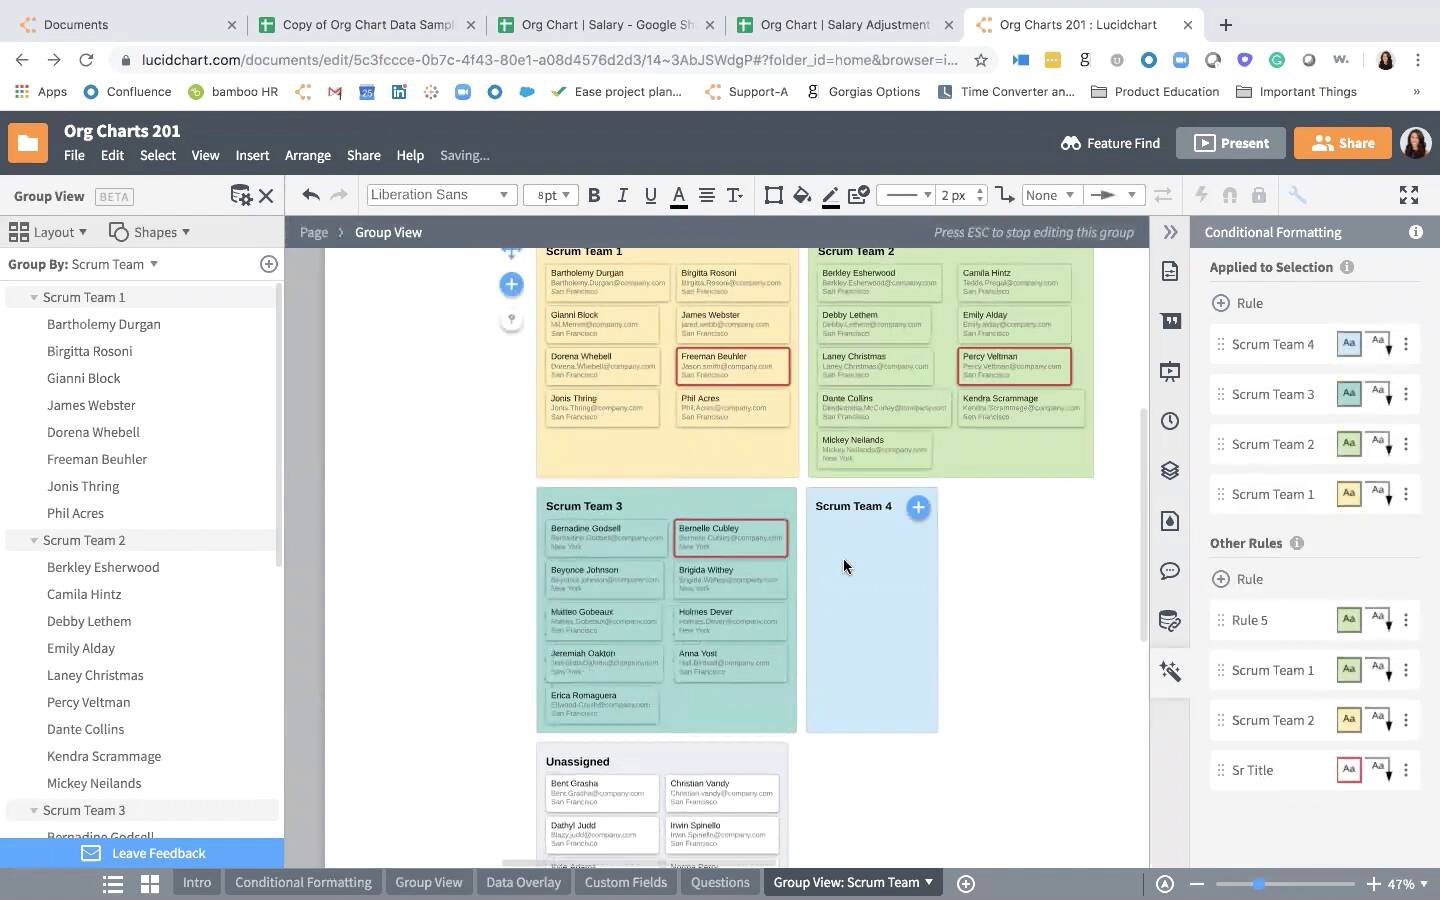Click the Scrum Team 4 blue color swatch
Screen dimensions: 1440x900
coord(1348,344)
